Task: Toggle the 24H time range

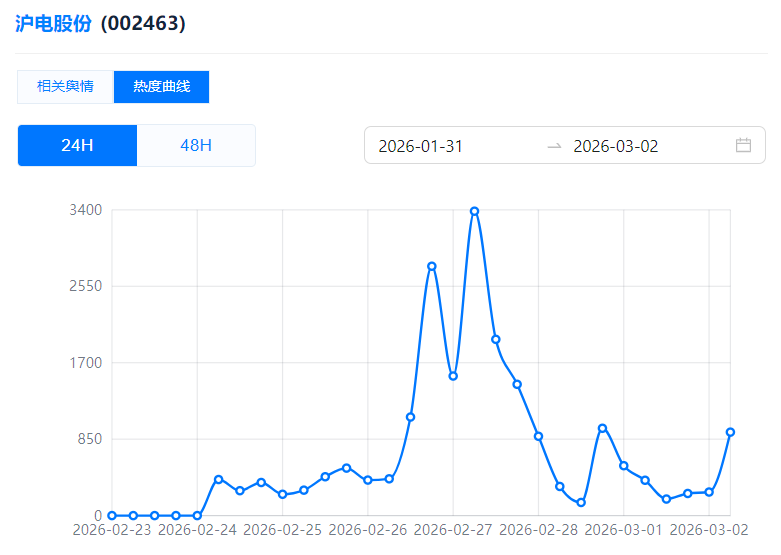Action: pyautogui.click(x=77, y=145)
